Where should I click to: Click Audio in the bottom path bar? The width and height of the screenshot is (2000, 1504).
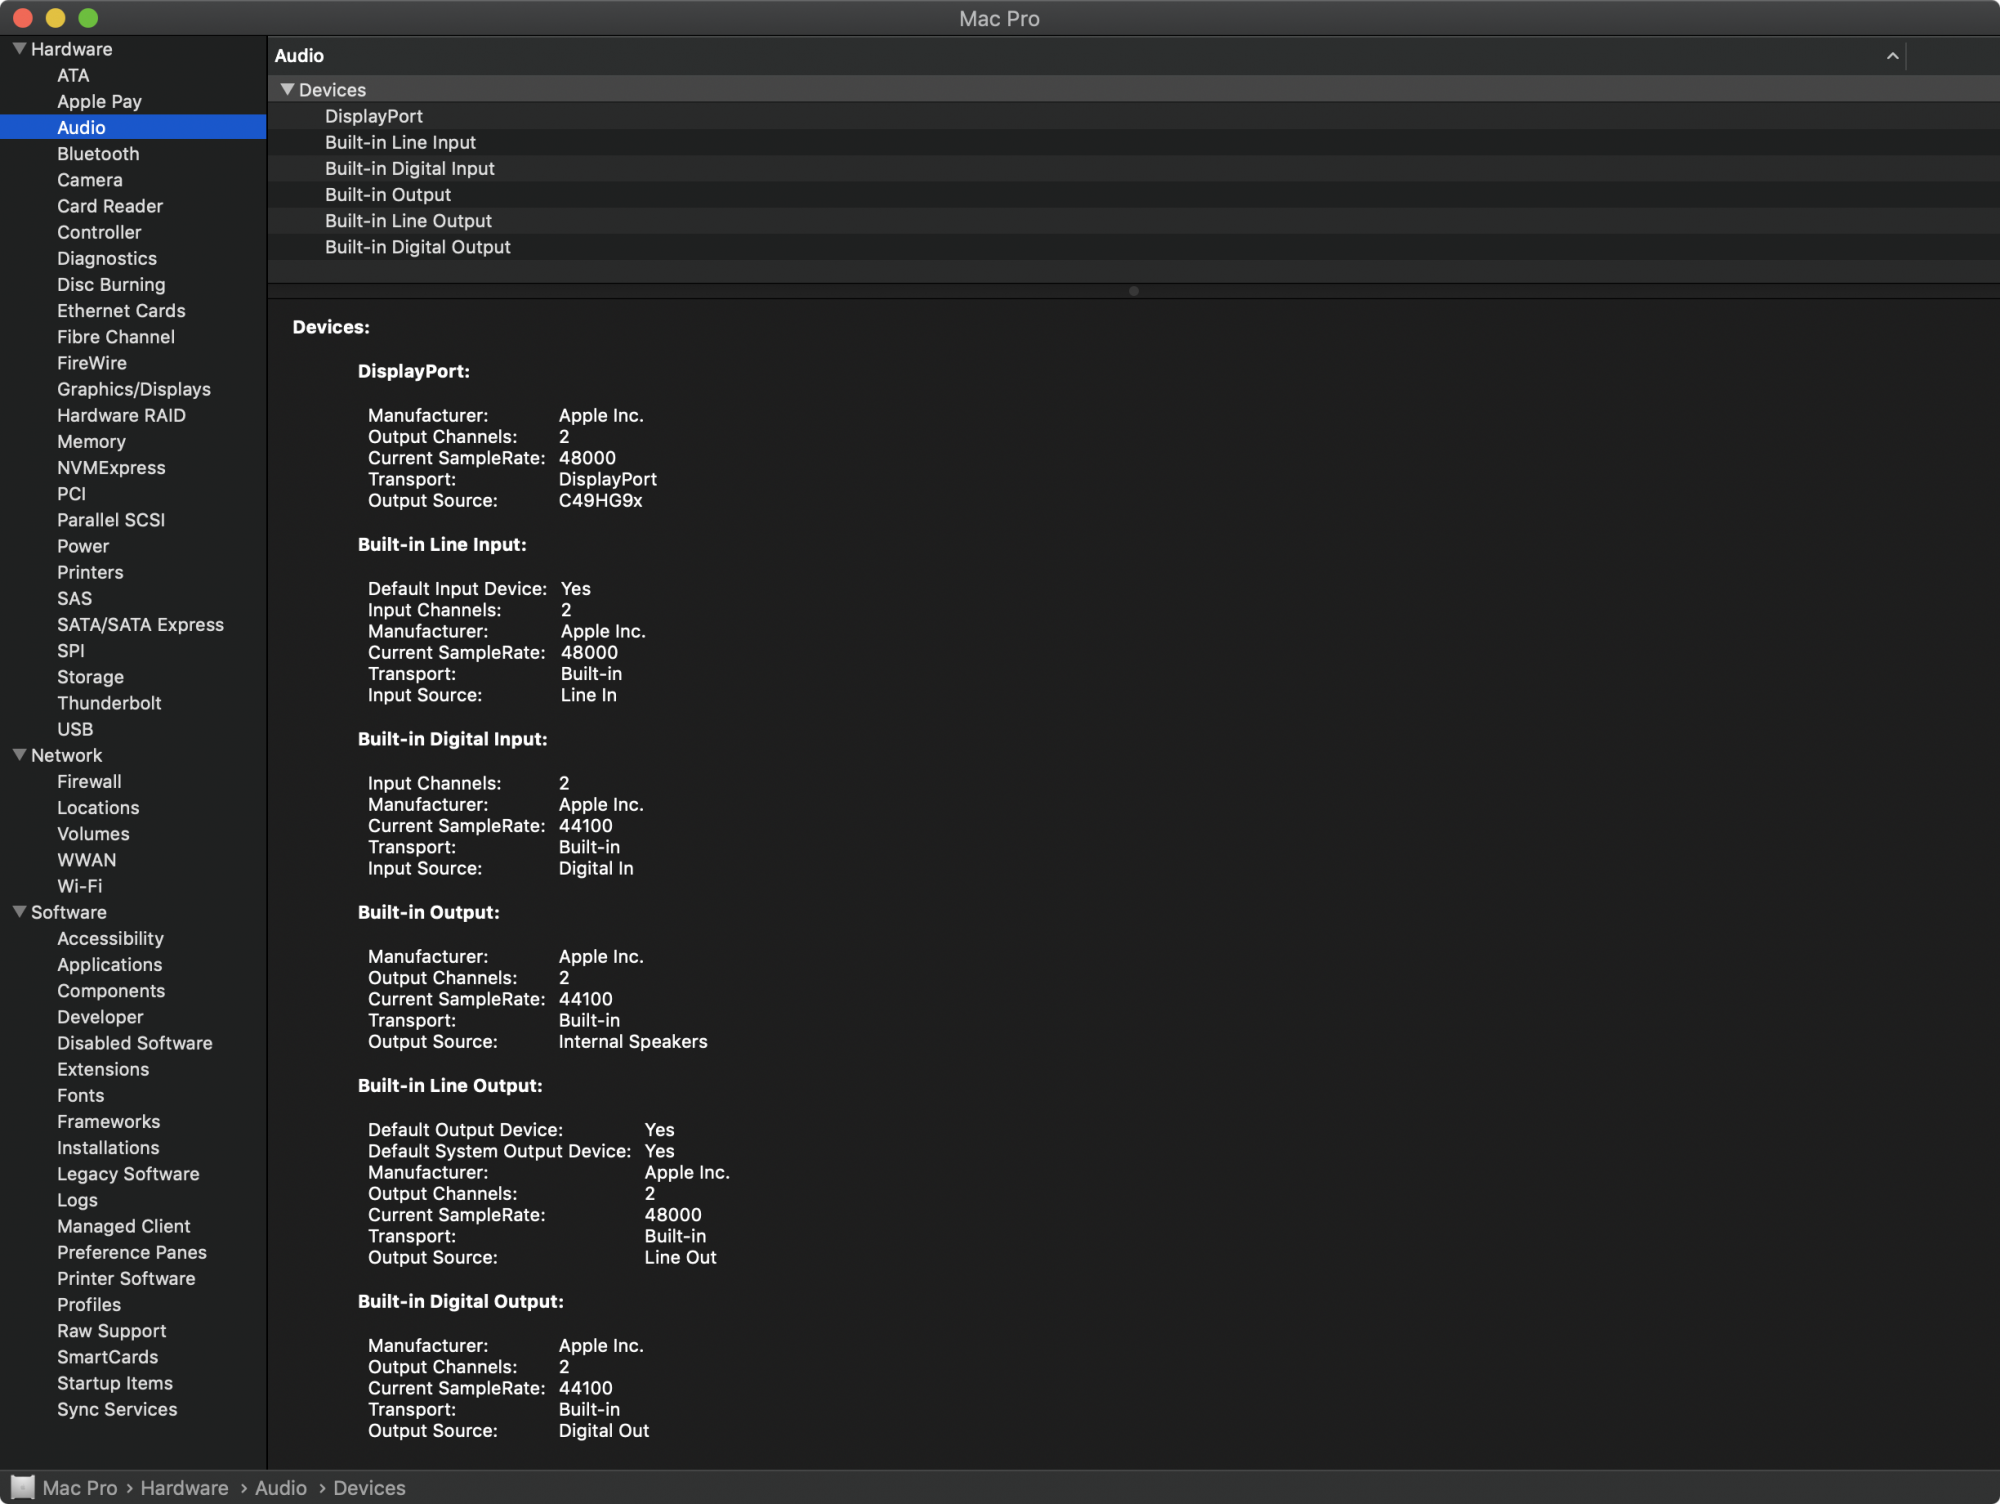point(281,1487)
